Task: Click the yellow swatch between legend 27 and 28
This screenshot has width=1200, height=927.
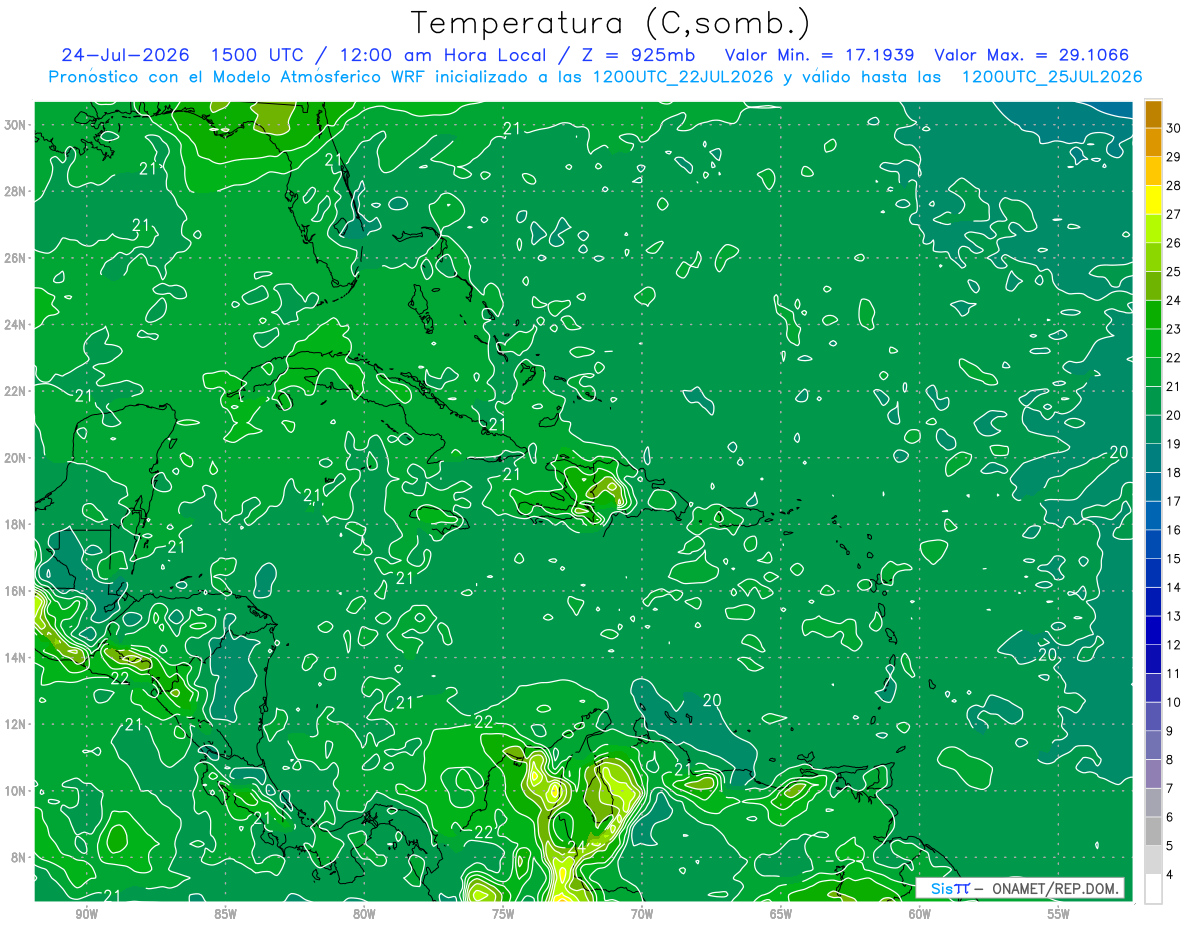Action: click(x=1153, y=200)
